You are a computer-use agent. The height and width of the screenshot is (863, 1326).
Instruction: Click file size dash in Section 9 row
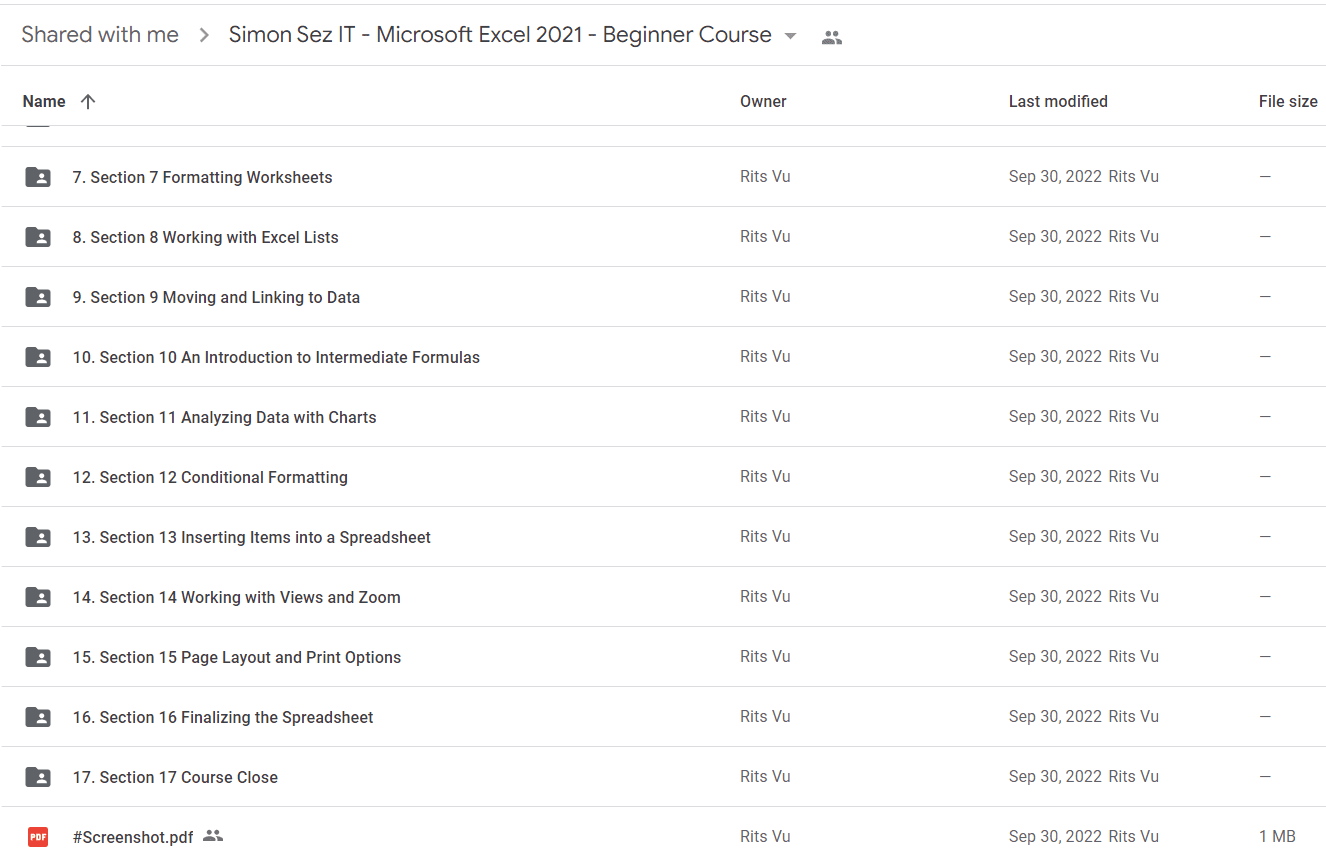[1265, 296]
